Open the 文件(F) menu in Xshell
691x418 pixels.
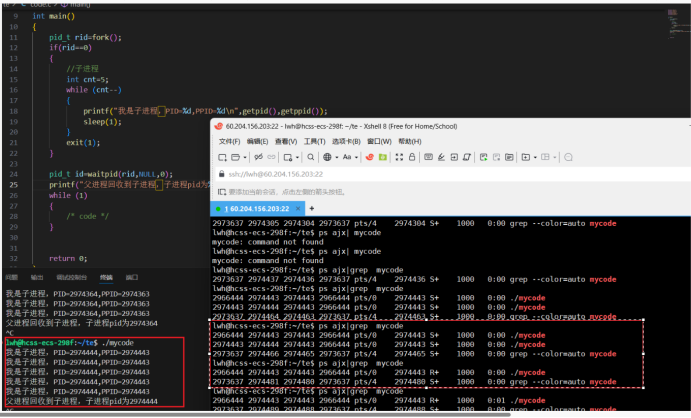[230, 141]
